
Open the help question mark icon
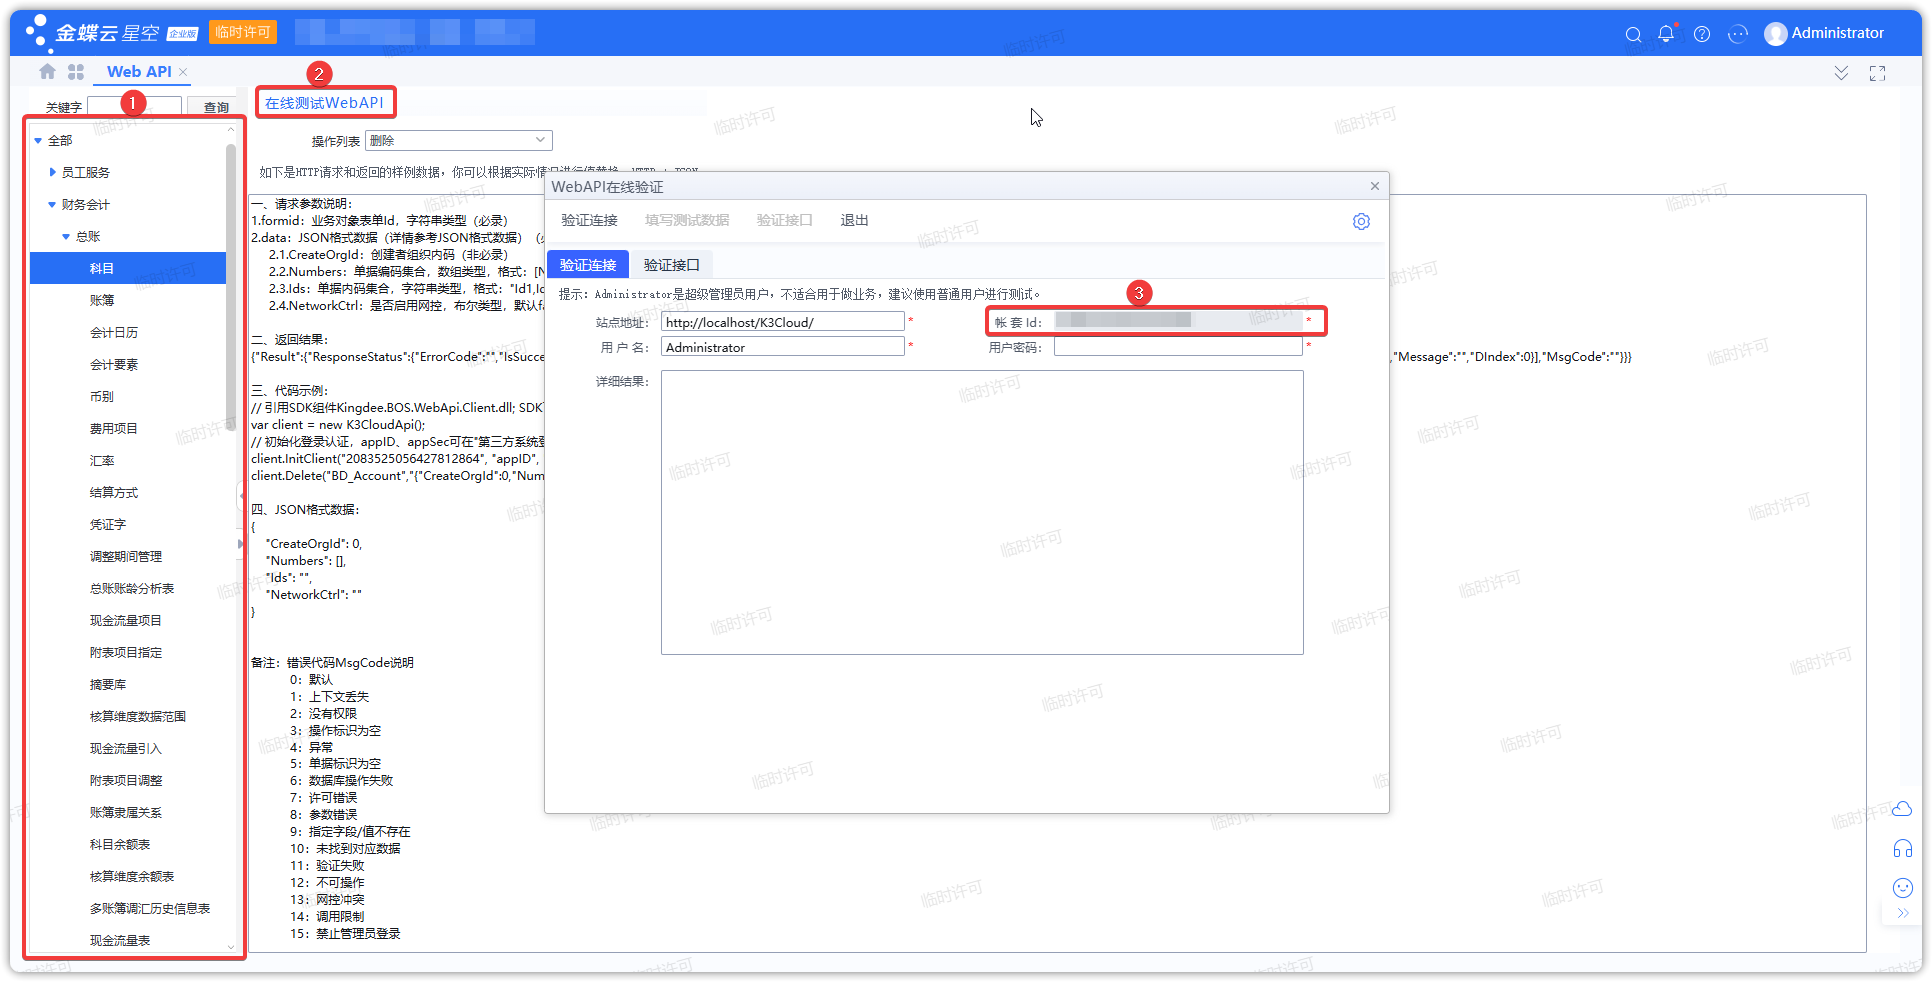1702,34
